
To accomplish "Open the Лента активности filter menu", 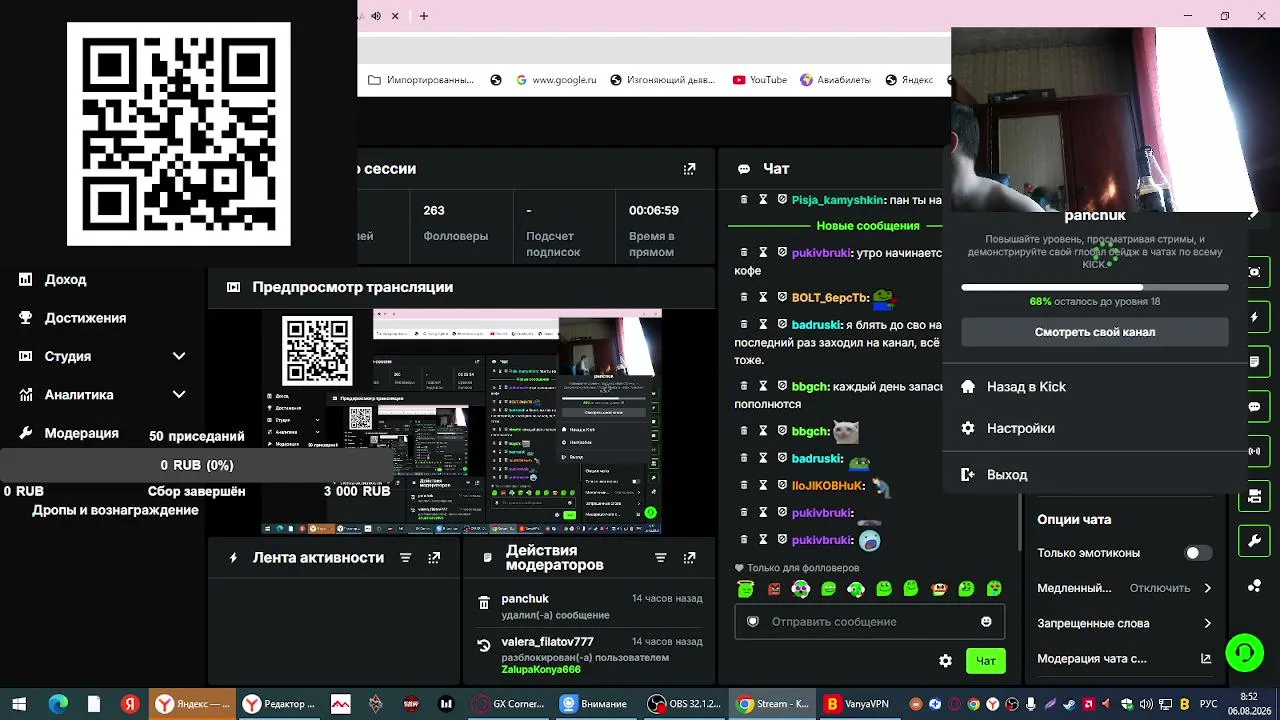I will tap(405, 558).
